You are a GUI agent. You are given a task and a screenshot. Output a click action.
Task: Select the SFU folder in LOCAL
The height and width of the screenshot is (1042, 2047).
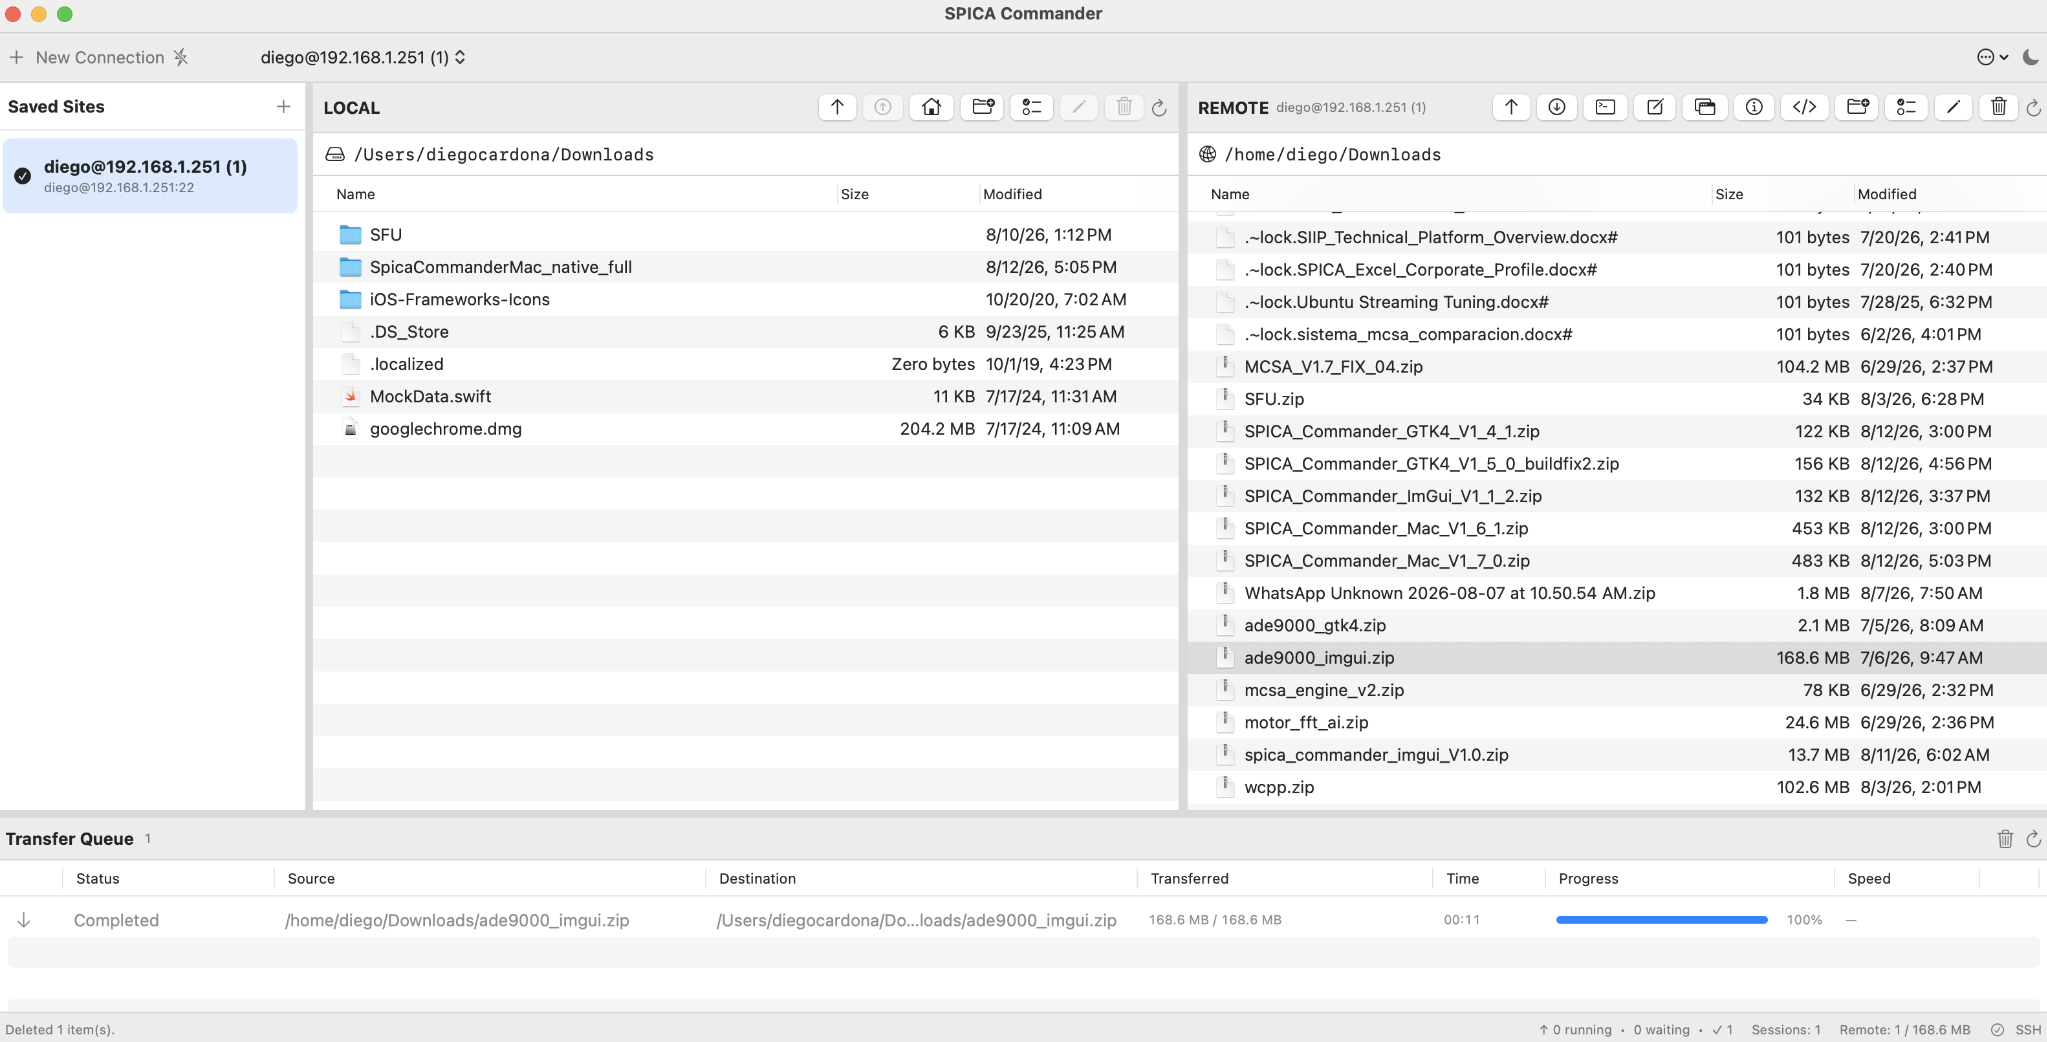(746, 235)
